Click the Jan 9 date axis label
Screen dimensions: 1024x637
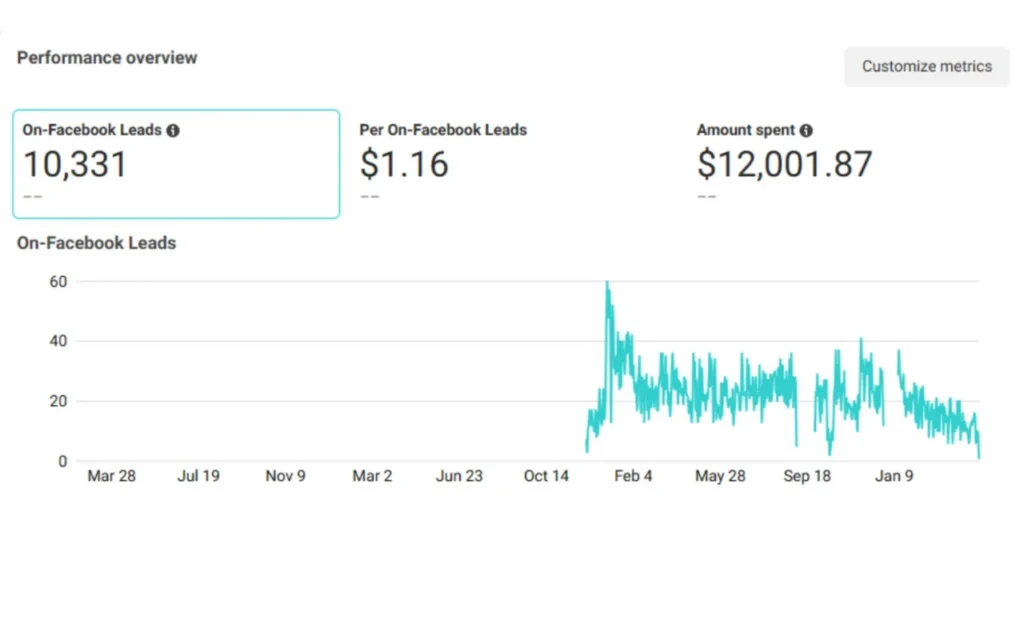click(x=894, y=476)
